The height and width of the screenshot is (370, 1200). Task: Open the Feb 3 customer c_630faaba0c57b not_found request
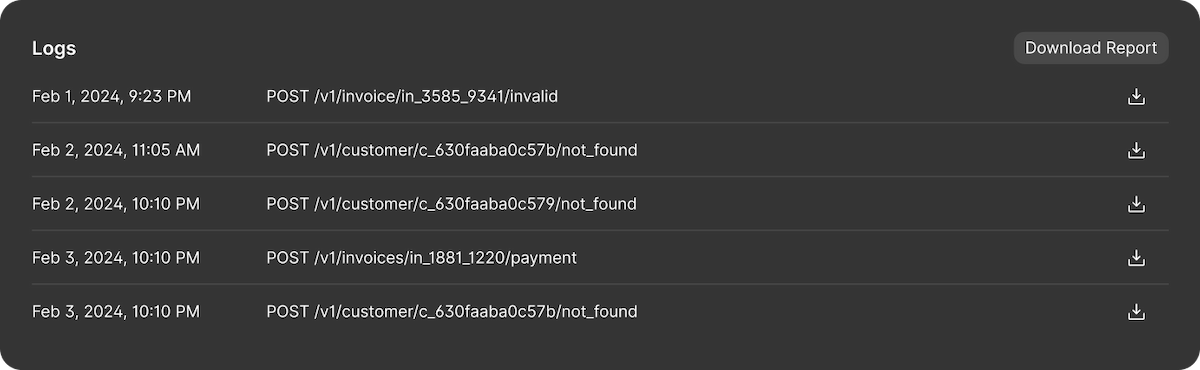pyautogui.click(x=452, y=313)
